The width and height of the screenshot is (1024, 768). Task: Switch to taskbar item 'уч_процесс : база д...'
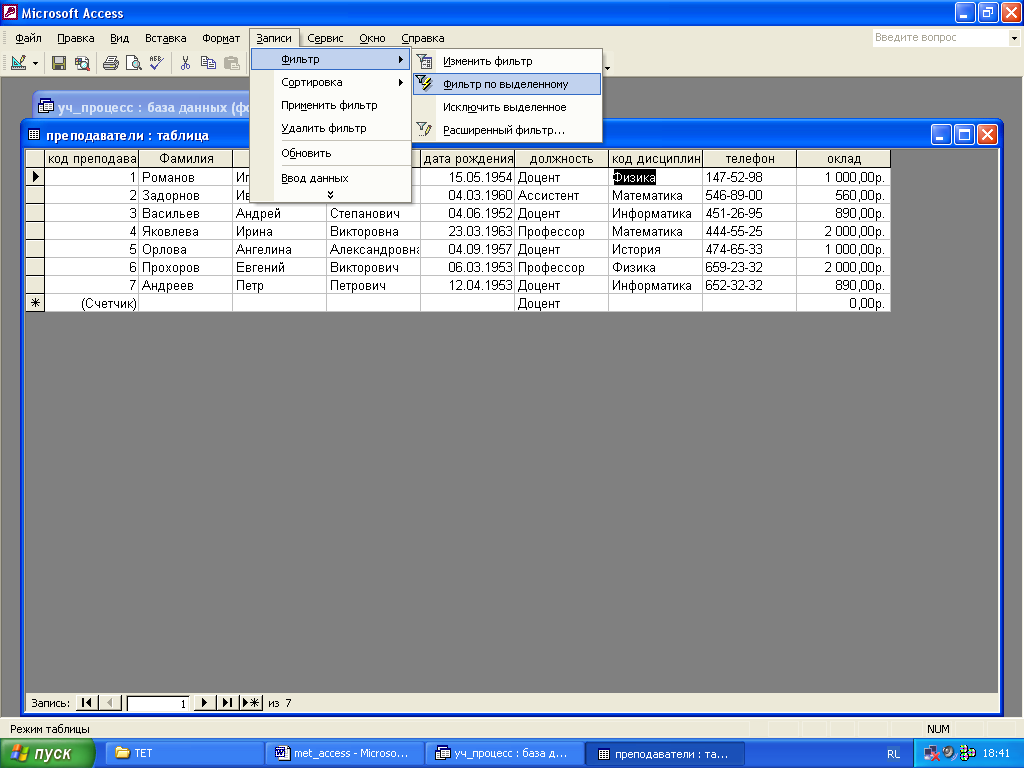tap(505, 753)
